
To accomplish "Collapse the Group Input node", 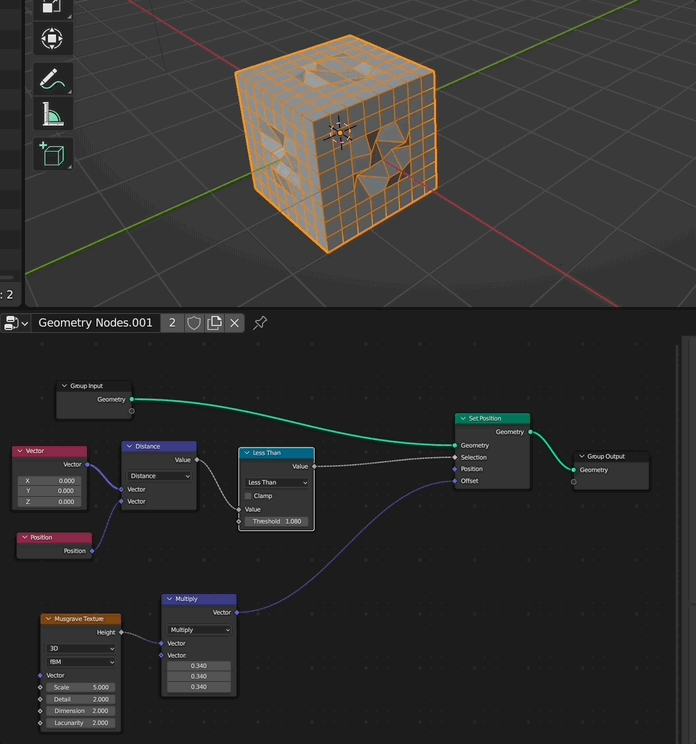I will click(65, 386).
